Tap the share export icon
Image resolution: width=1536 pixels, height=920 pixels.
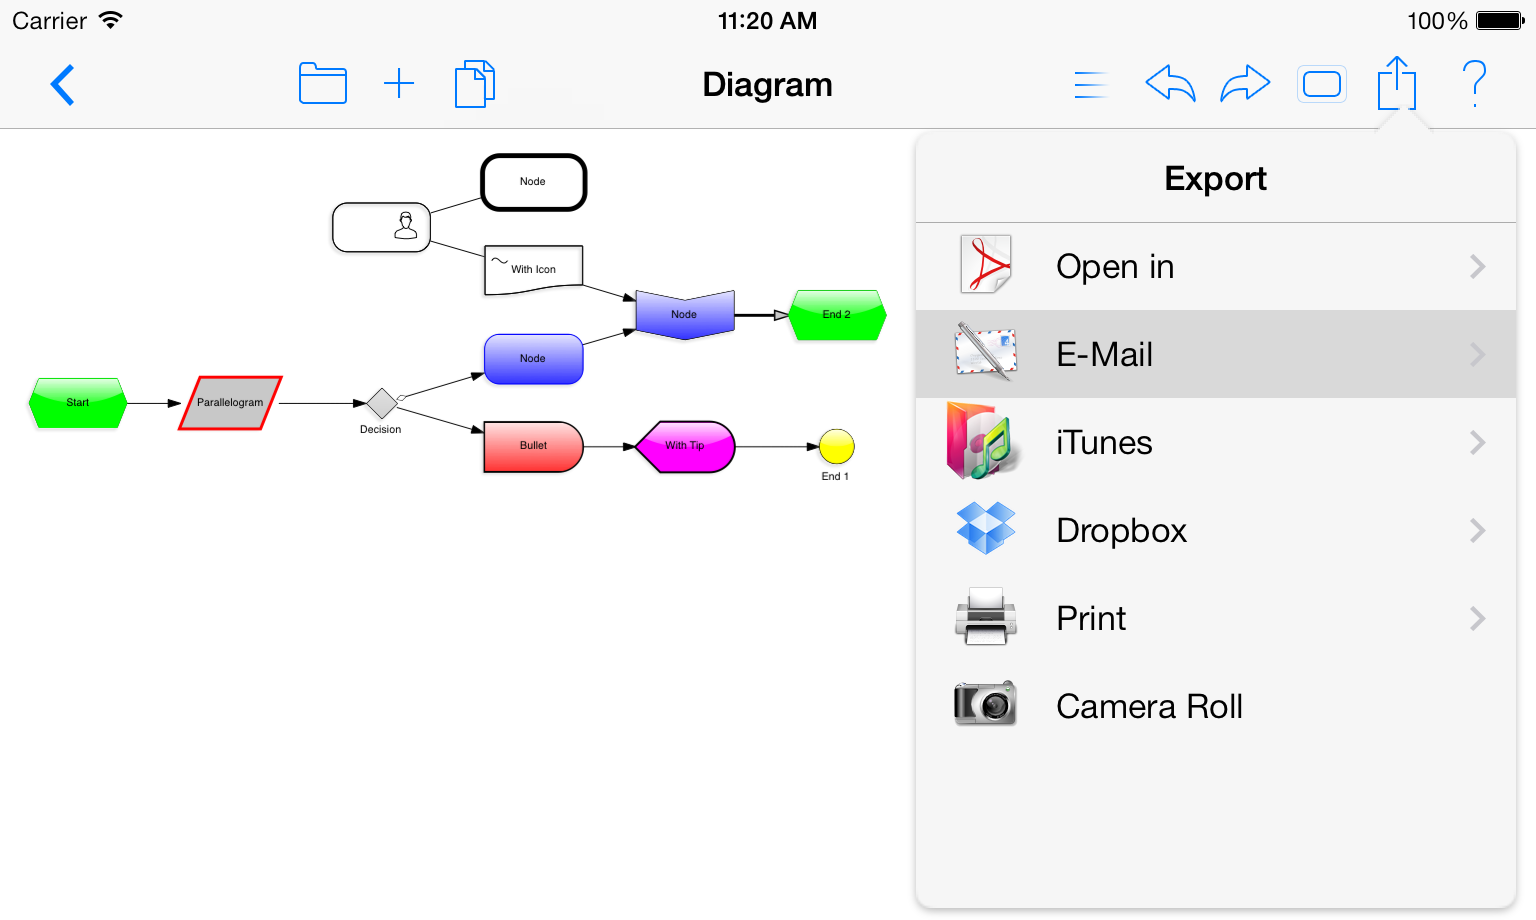pyautogui.click(x=1397, y=83)
